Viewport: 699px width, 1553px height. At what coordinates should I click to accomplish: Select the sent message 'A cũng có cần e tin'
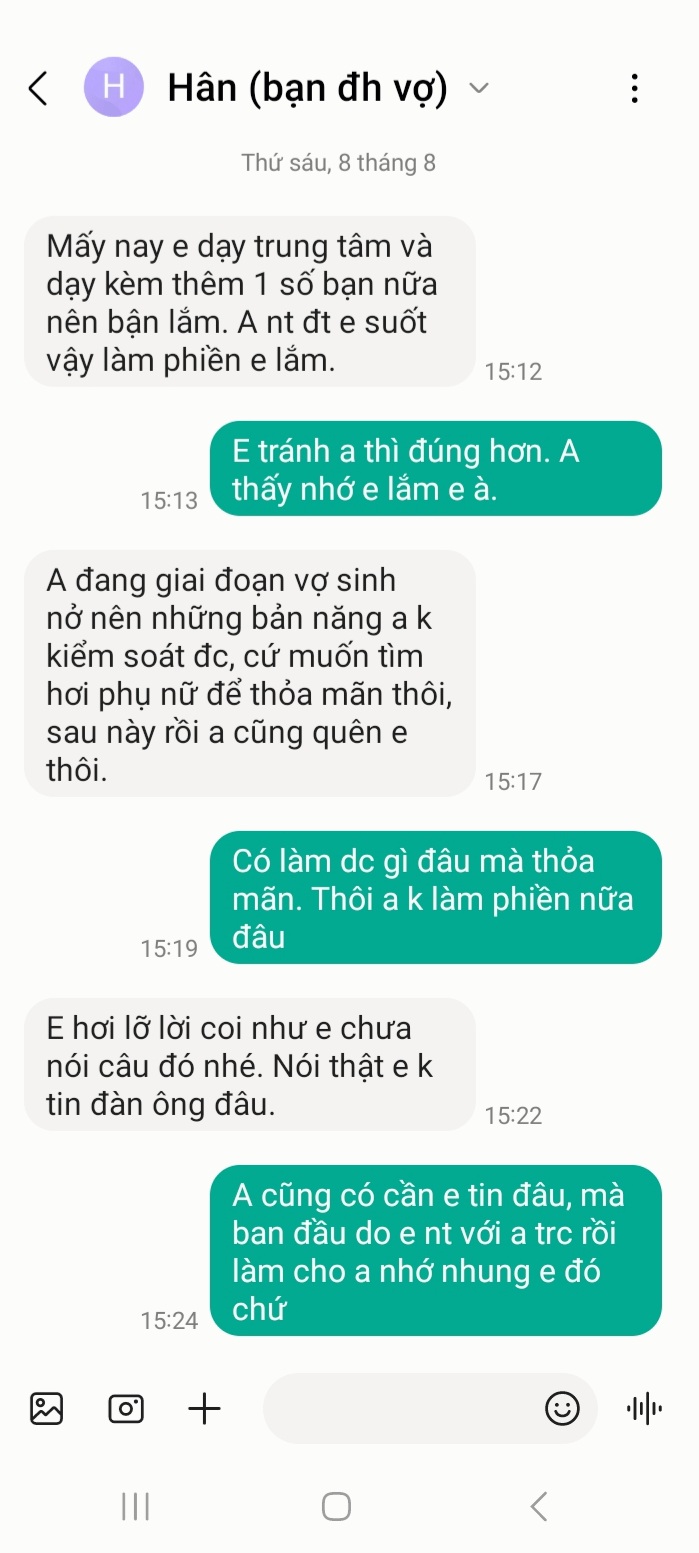point(436,1251)
